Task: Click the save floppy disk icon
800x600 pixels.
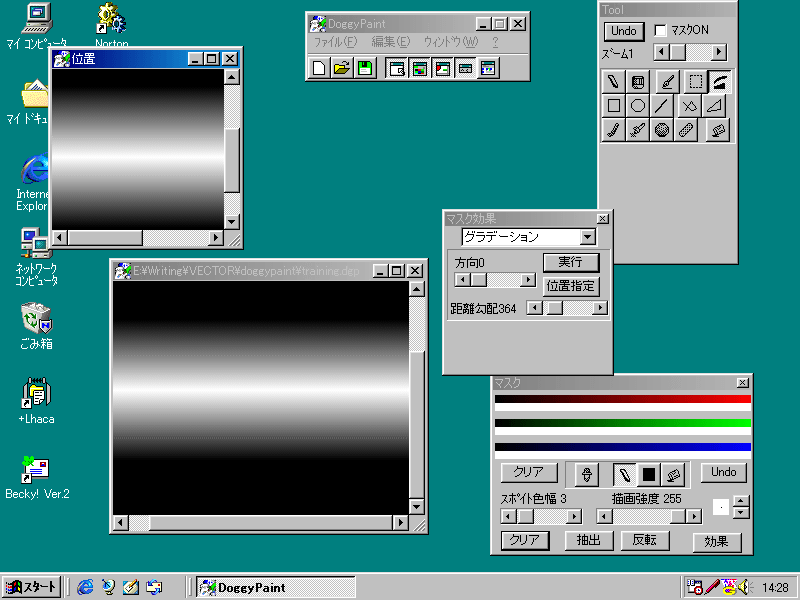Action: pos(365,68)
